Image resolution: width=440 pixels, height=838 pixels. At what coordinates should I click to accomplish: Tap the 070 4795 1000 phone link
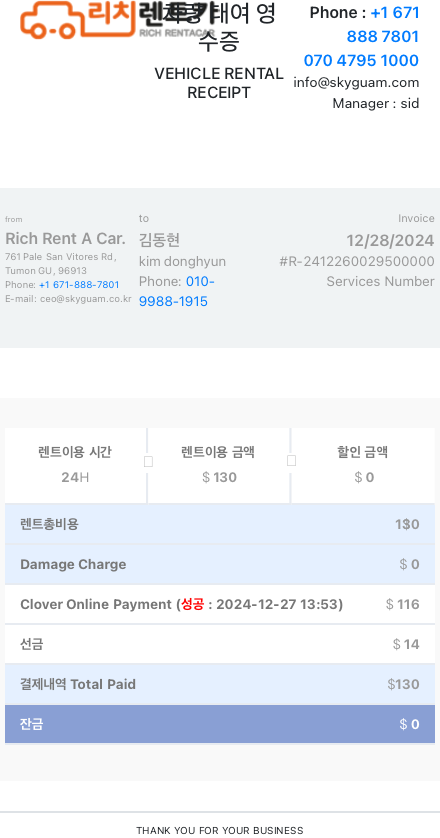tap(361, 61)
